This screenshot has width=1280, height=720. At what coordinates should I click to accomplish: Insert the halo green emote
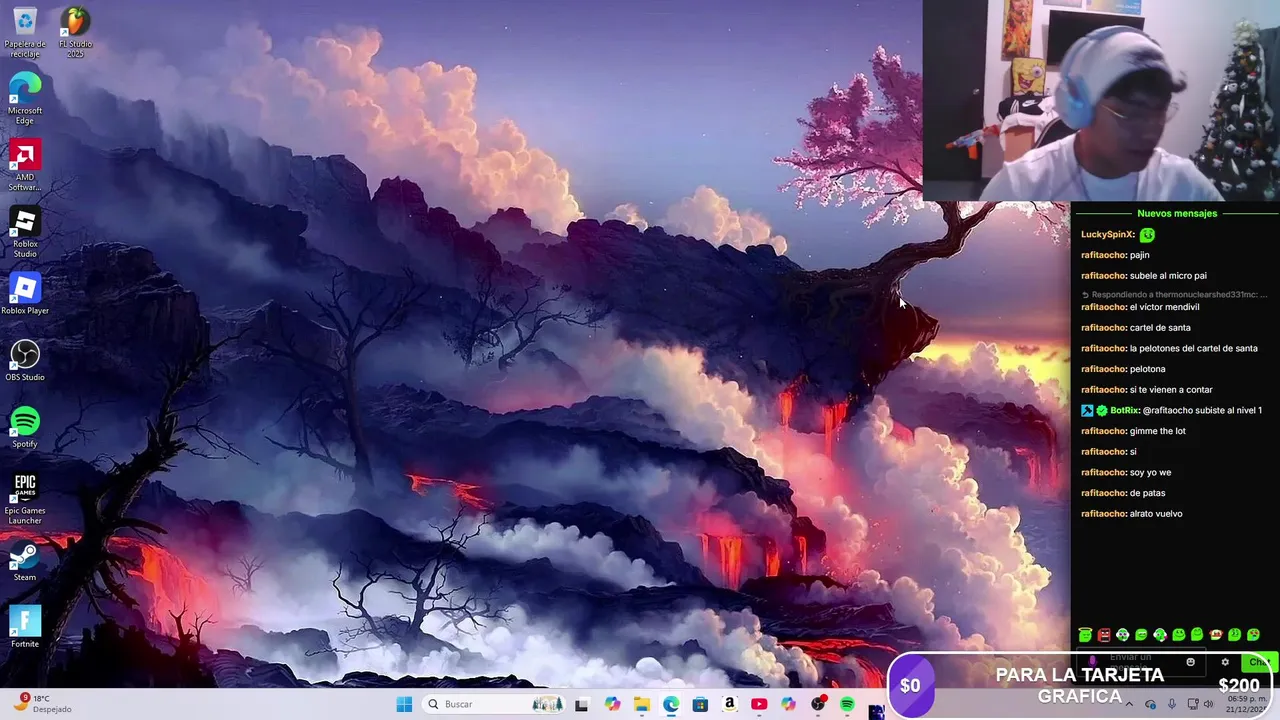(1085, 634)
